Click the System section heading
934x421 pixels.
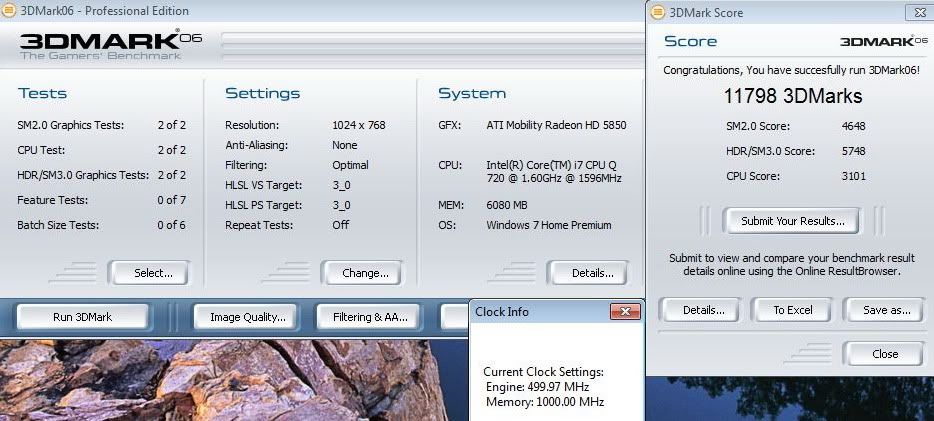coord(472,93)
